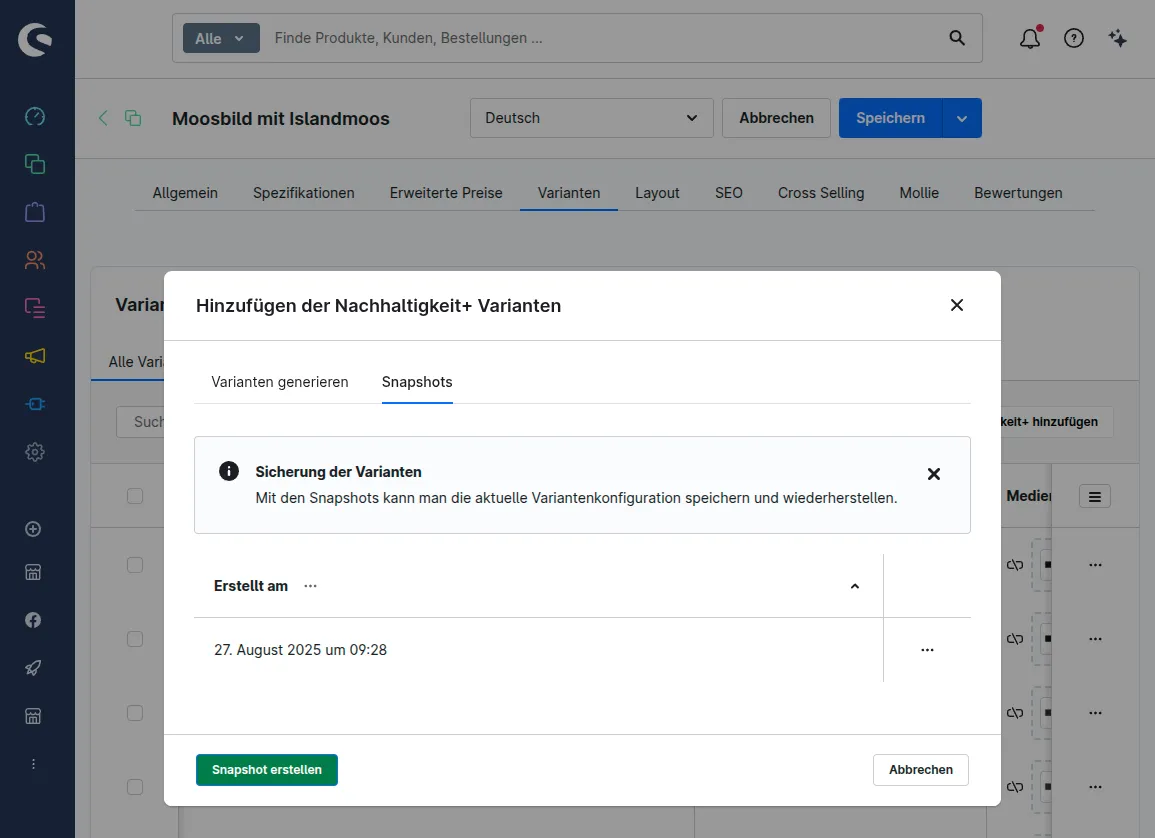Open row actions dots of second variant row
The width and height of the screenshot is (1155, 838).
[1095, 638]
